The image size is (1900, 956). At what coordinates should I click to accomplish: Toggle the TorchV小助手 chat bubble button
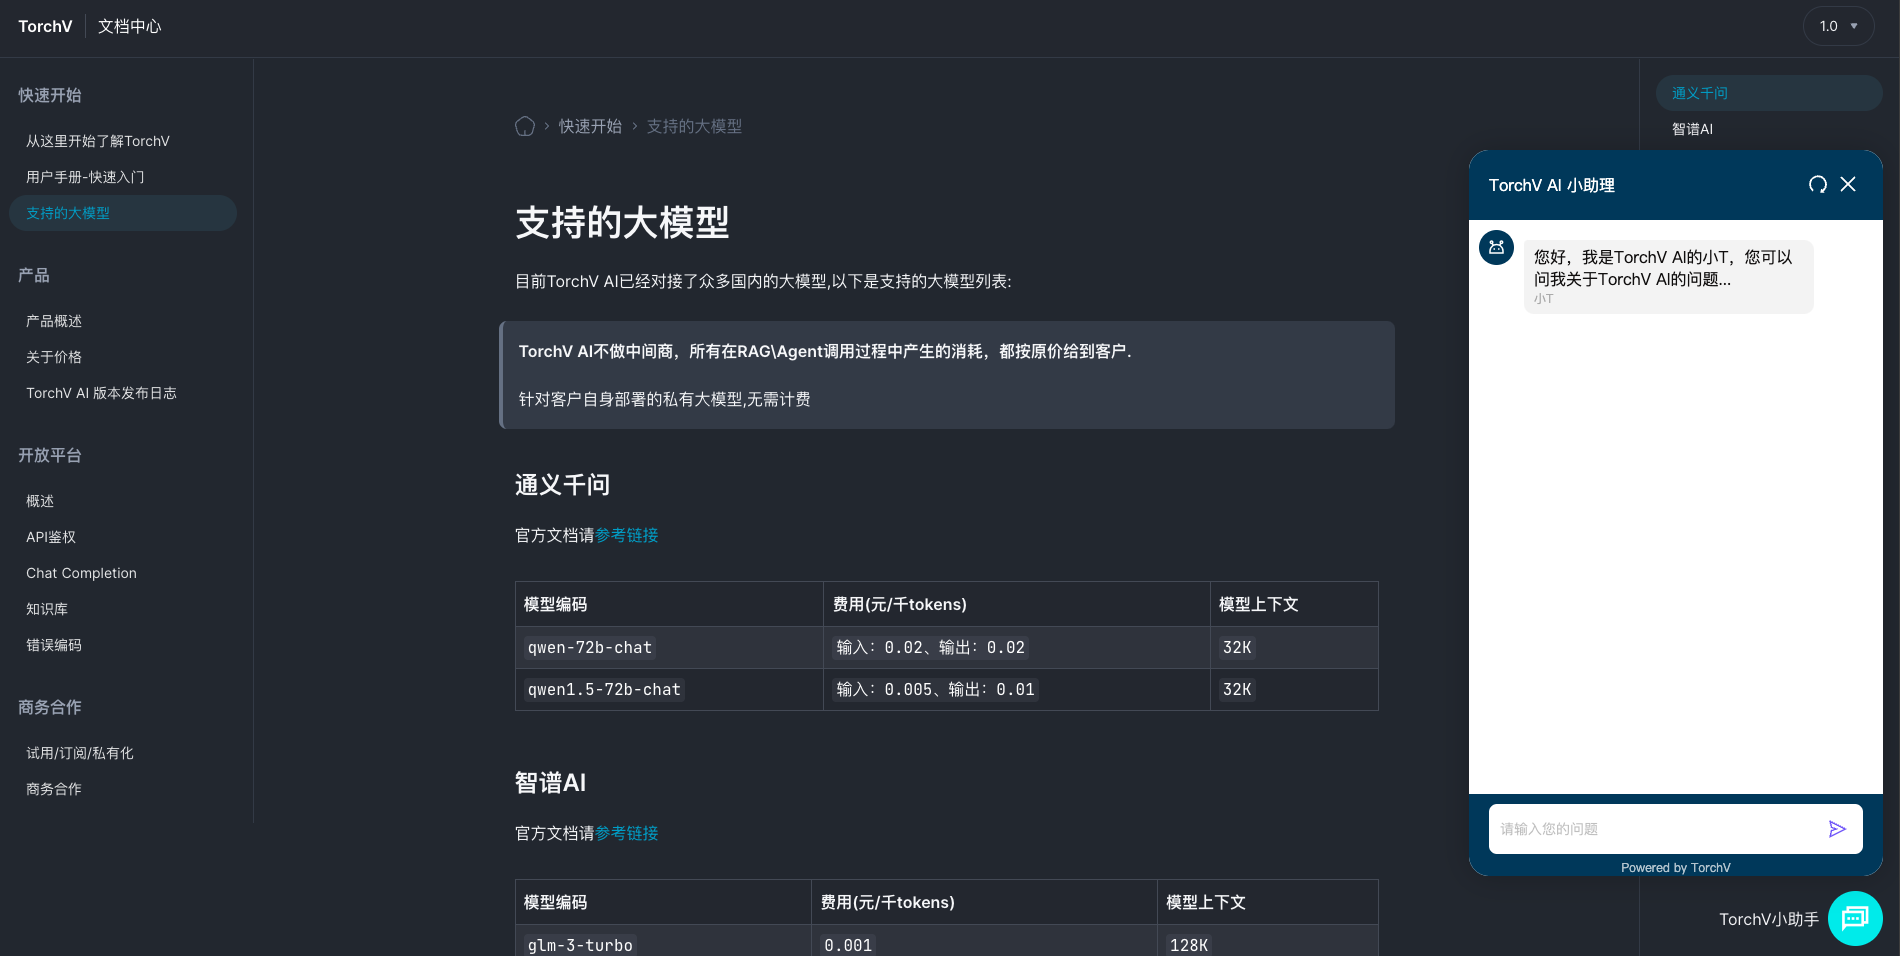[x=1855, y=918]
